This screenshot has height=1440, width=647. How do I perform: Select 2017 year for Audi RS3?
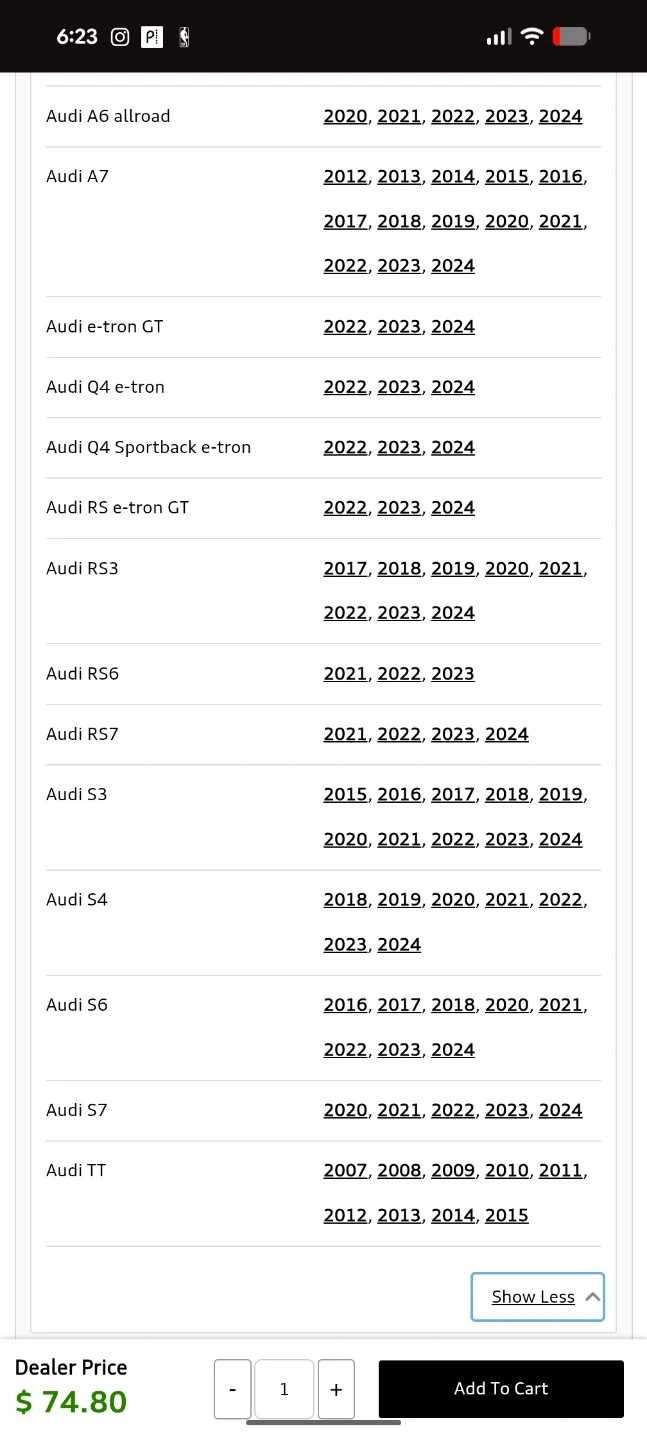pyautogui.click(x=345, y=568)
